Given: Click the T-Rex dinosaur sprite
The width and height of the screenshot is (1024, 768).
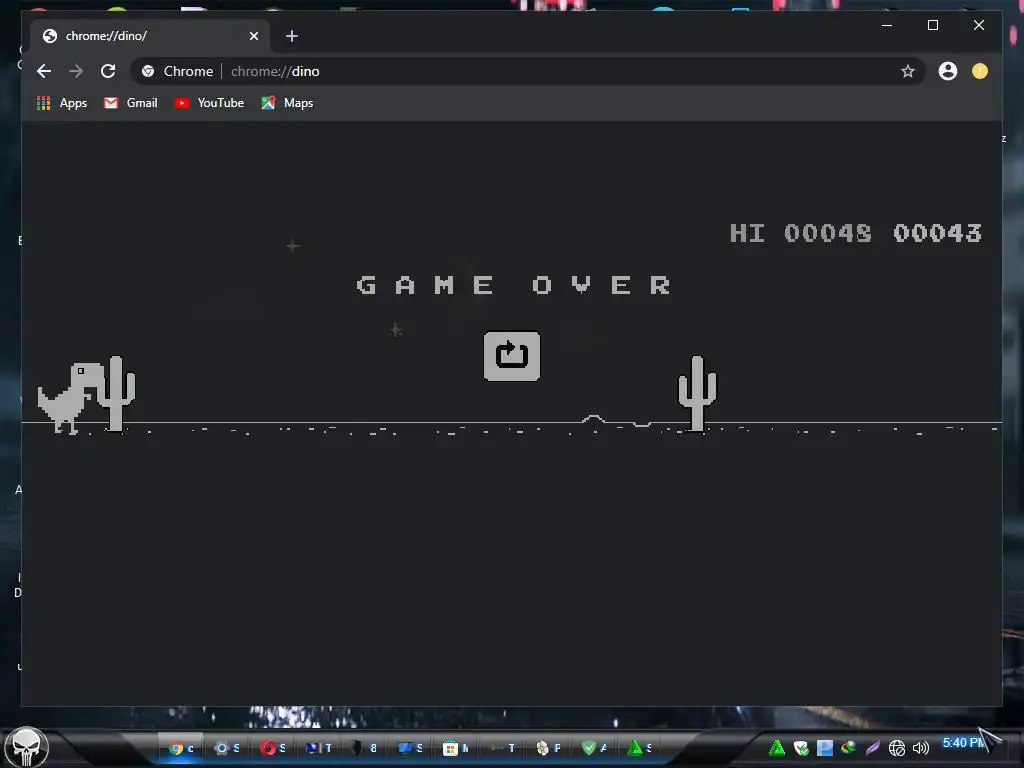Looking at the screenshot, I should (71, 397).
